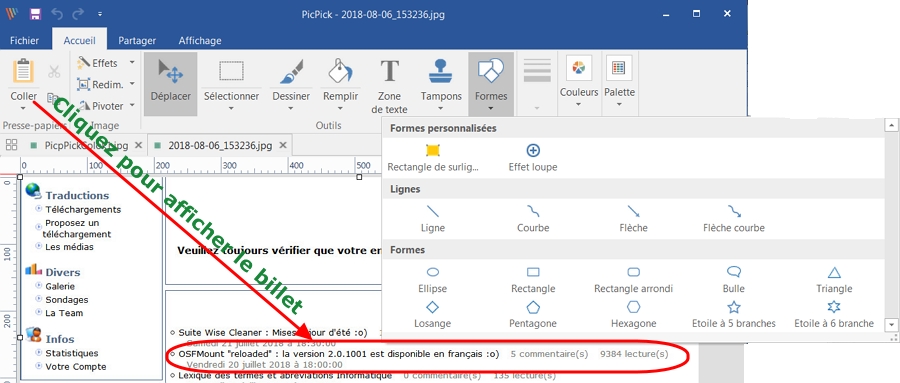Click the copy icon next to Coller
This screenshot has height=383, width=900.
53,99
